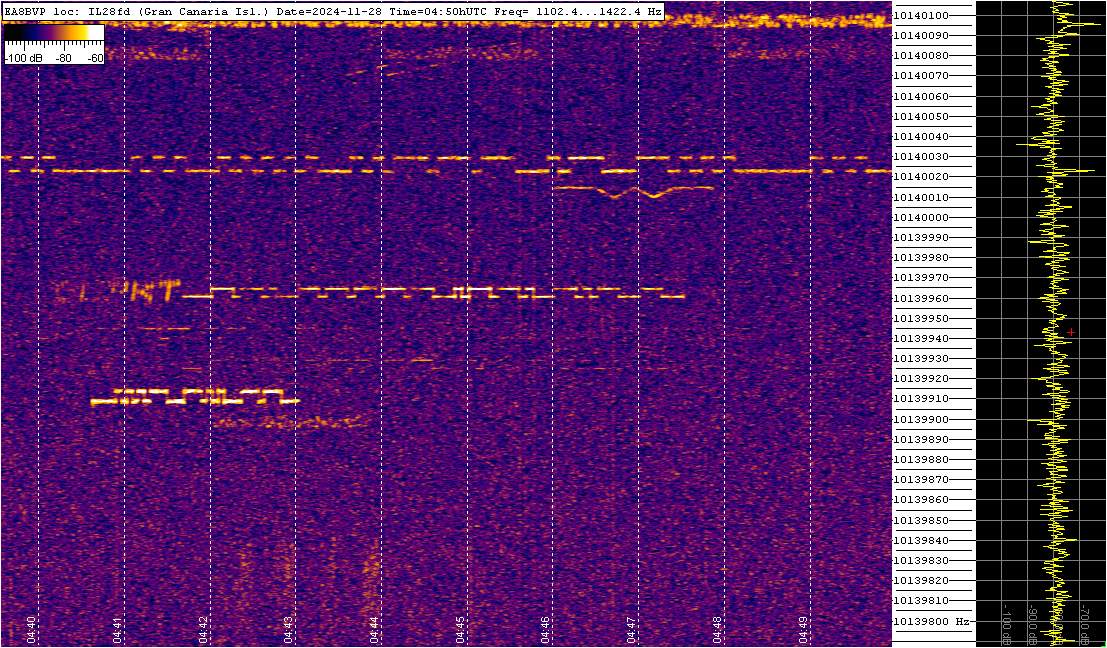
Task: Click the red cross marker in spectrum plot
Action: (1071, 332)
